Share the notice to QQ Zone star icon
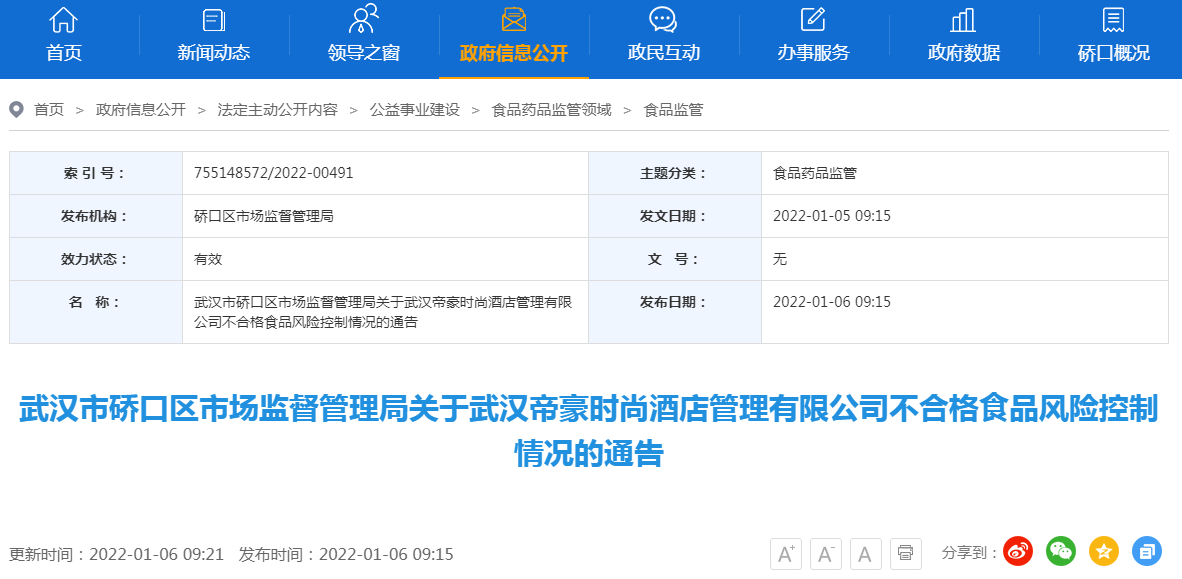 point(1103,550)
